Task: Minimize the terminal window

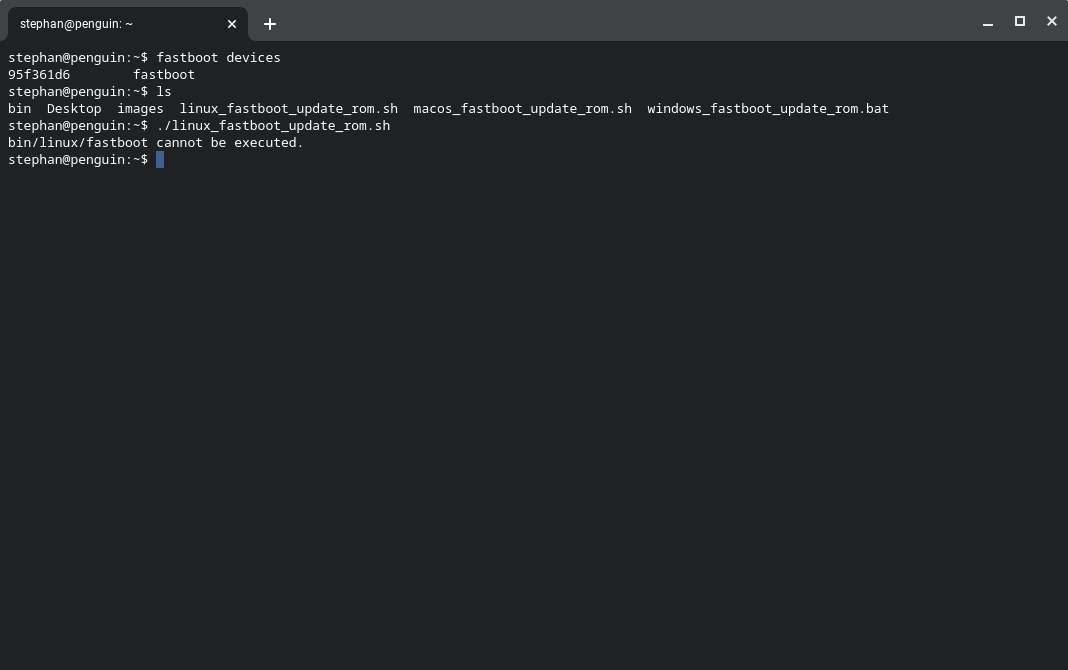Action: [988, 22]
